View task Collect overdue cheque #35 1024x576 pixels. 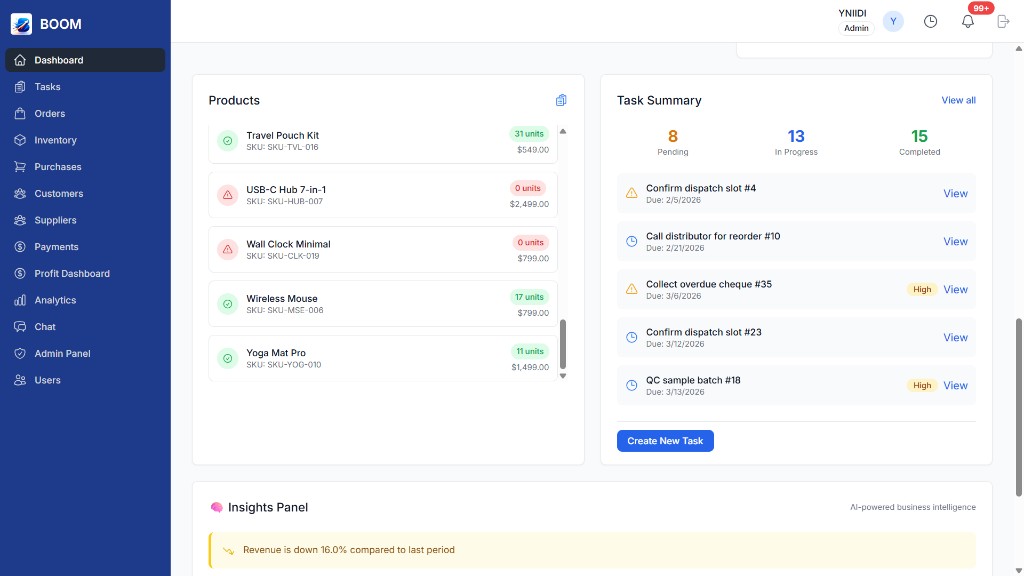coord(955,289)
